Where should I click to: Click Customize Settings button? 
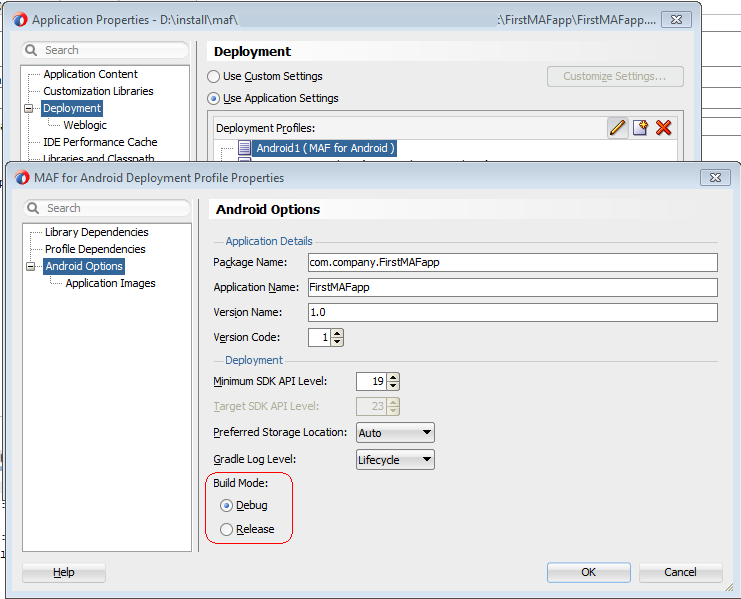615,77
